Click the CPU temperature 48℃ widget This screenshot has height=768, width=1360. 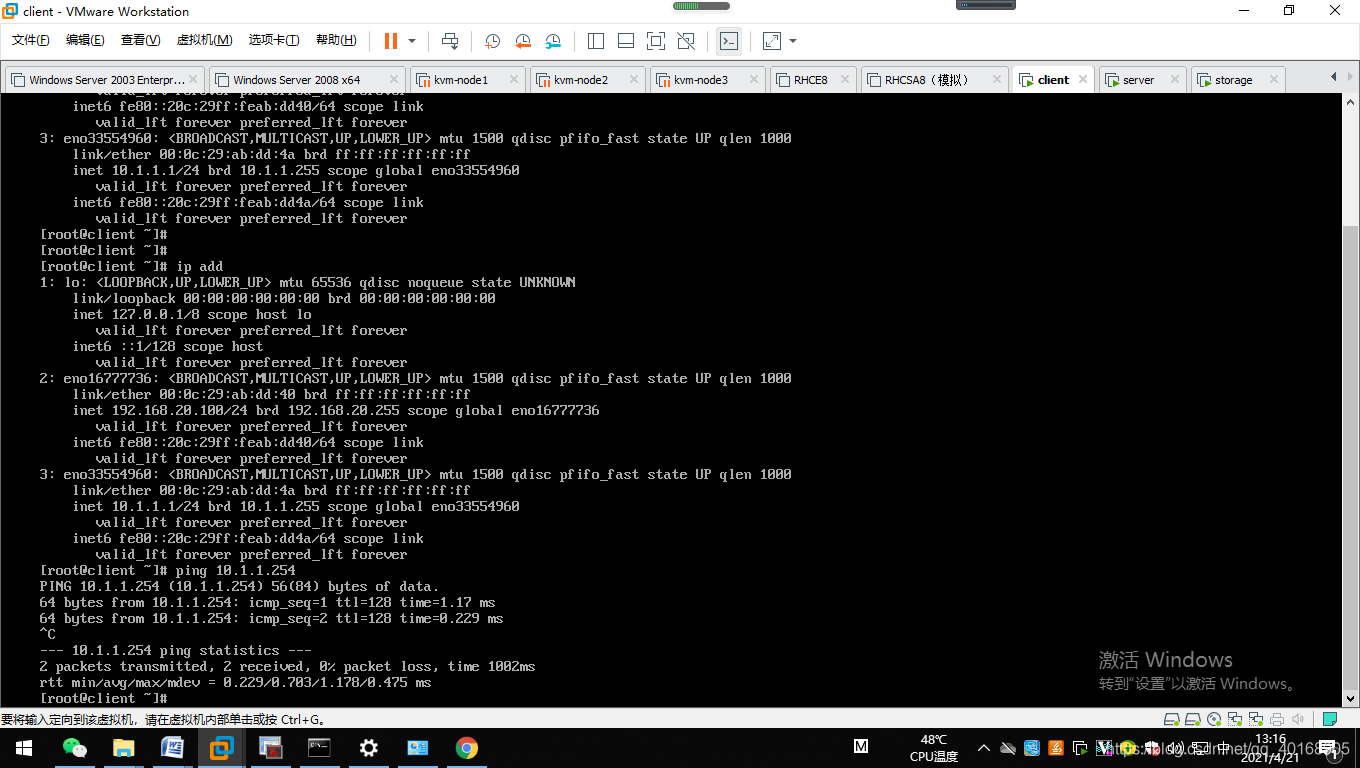934,748
